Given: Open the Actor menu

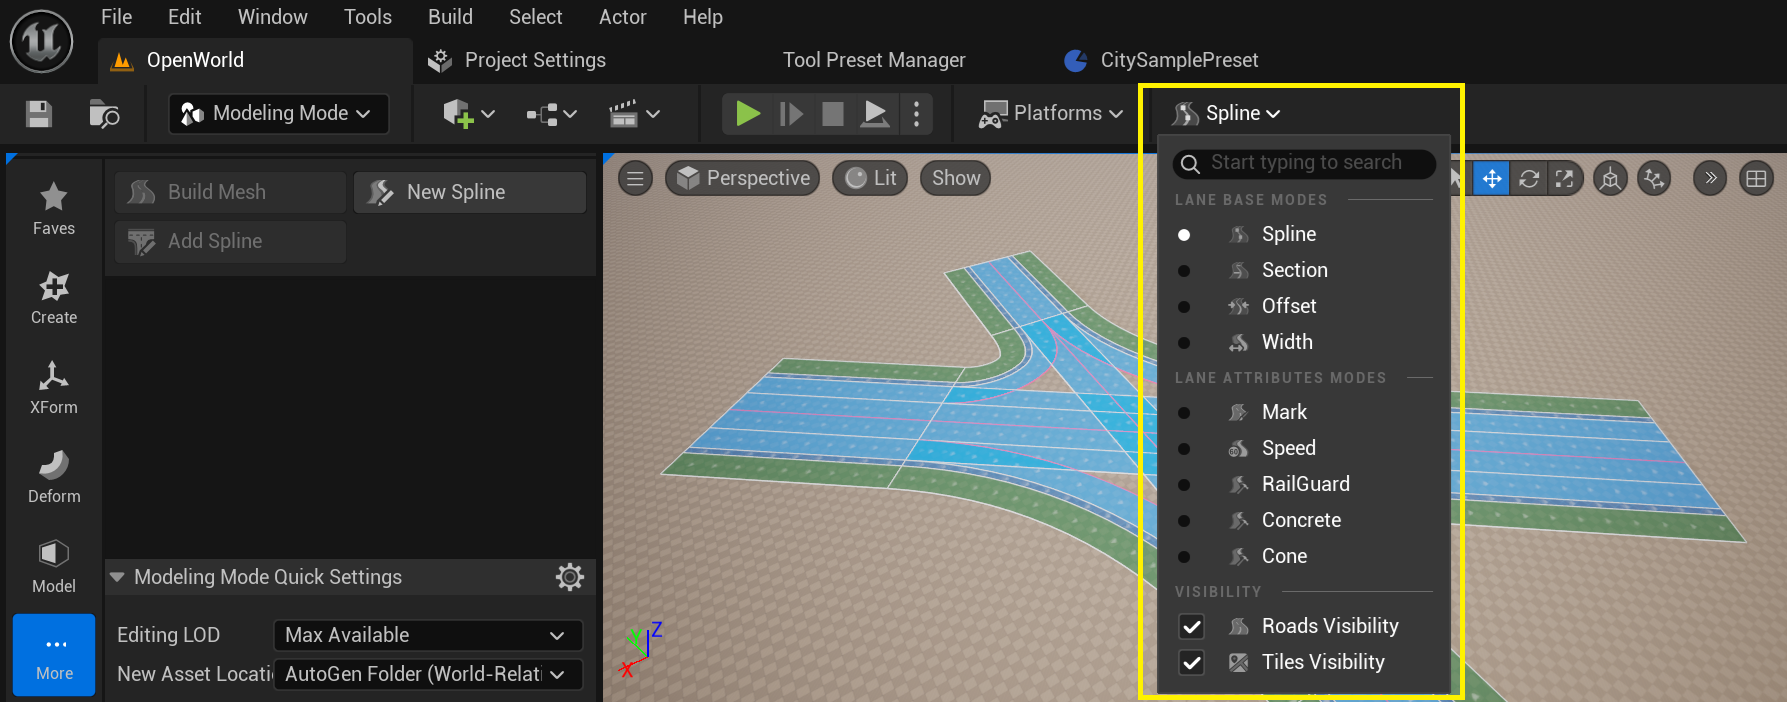Looking at the screenshot, I should pyautogui.click(x=622, y=17).
